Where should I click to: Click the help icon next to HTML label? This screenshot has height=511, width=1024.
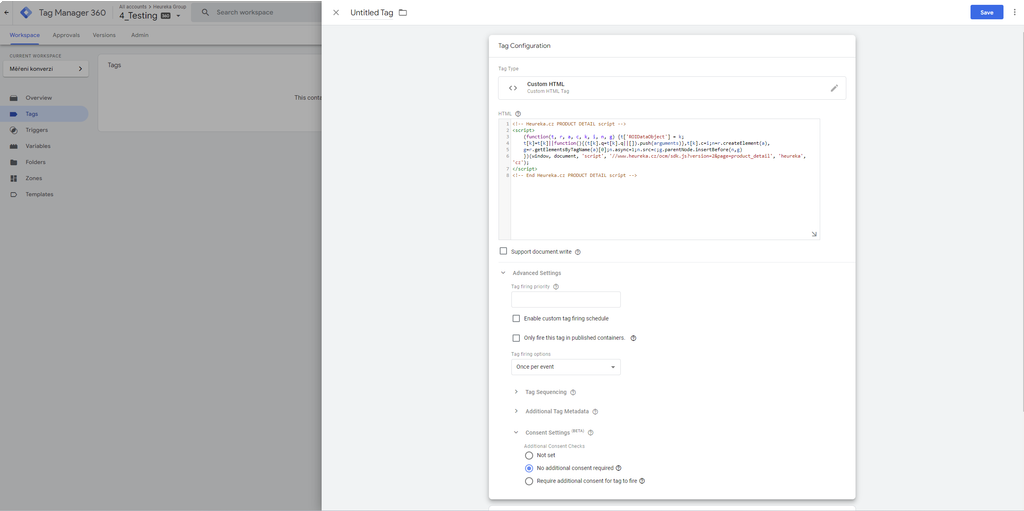tap(518, 114)
